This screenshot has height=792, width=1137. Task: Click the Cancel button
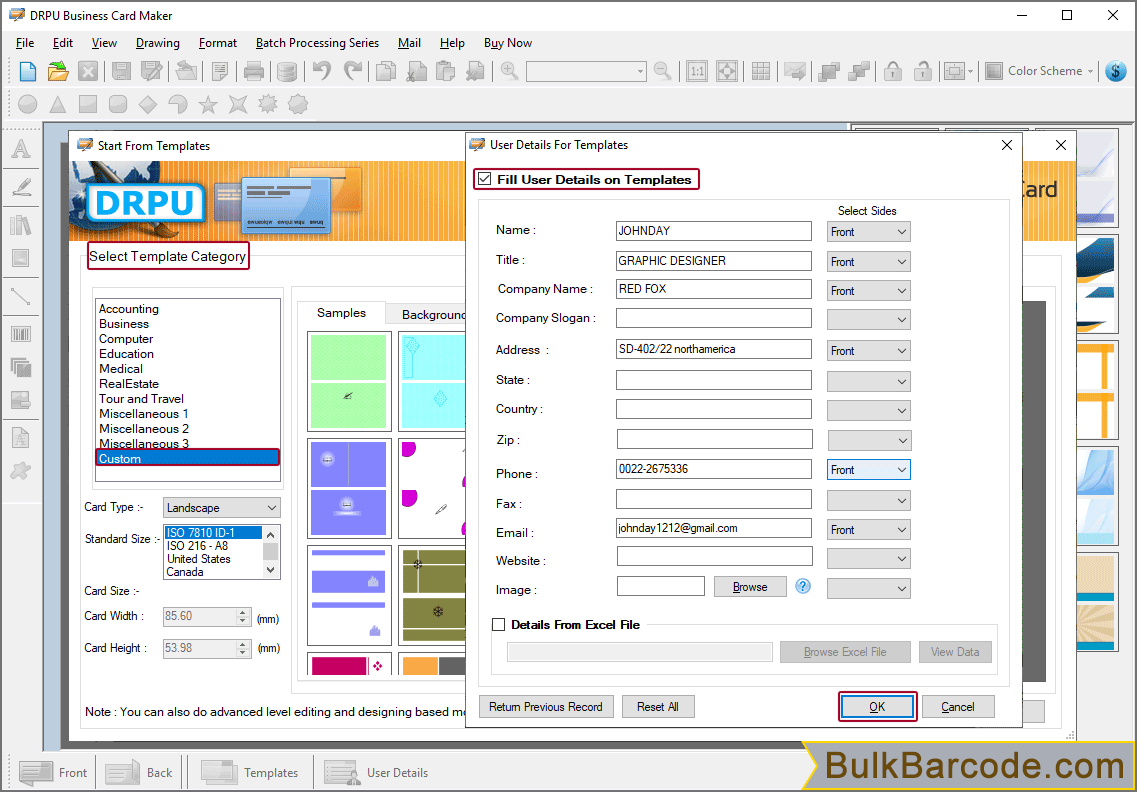pos(958,706)
